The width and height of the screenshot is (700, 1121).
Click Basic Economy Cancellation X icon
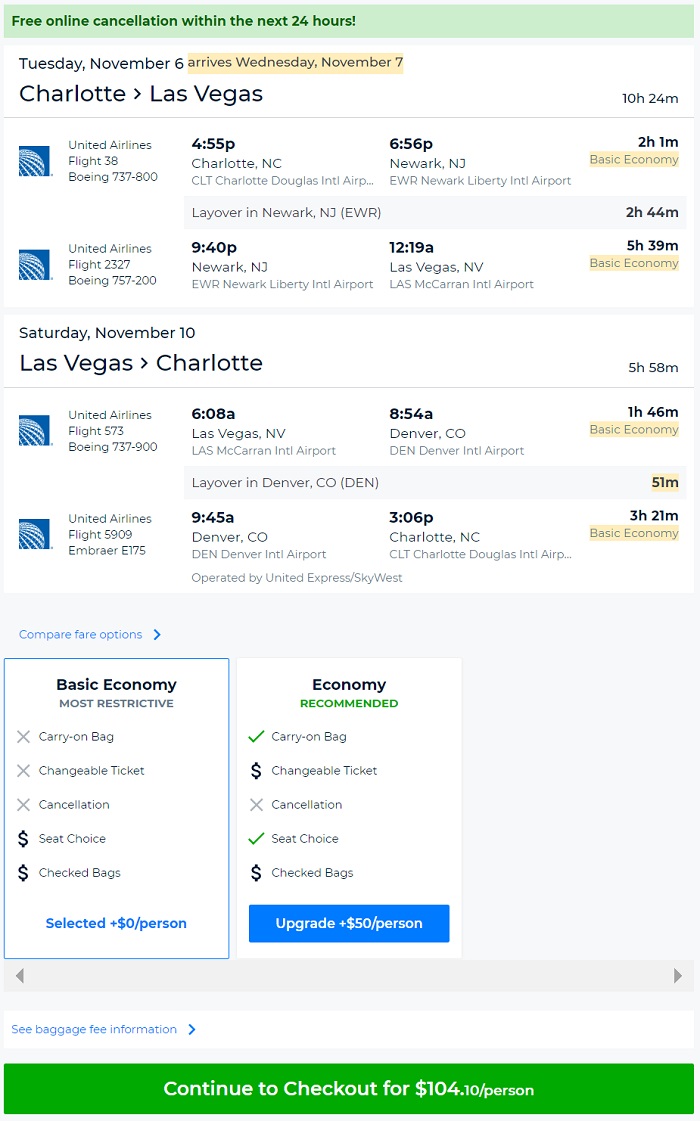(x=23, y=805)
